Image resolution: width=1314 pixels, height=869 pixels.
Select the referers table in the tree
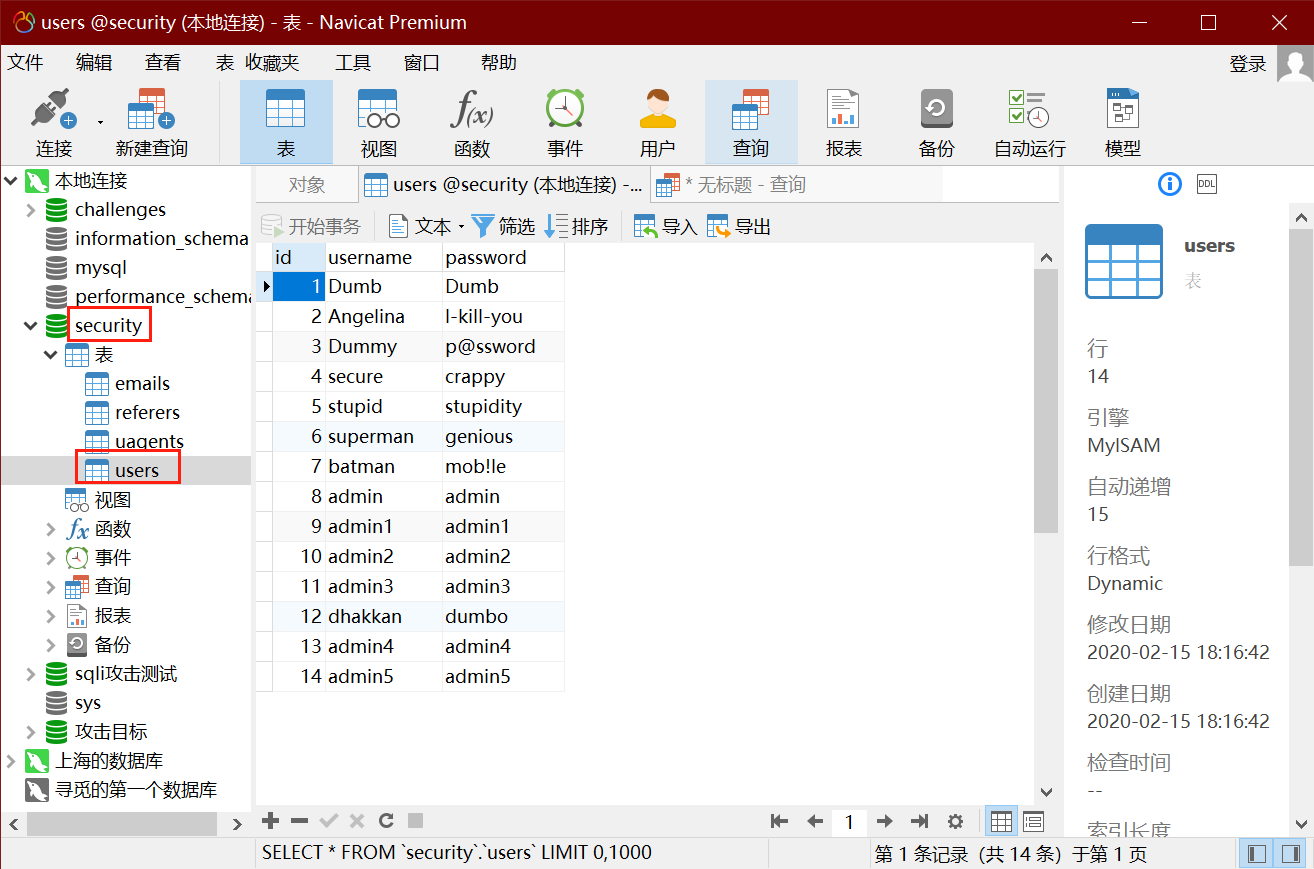pos(147,413)
